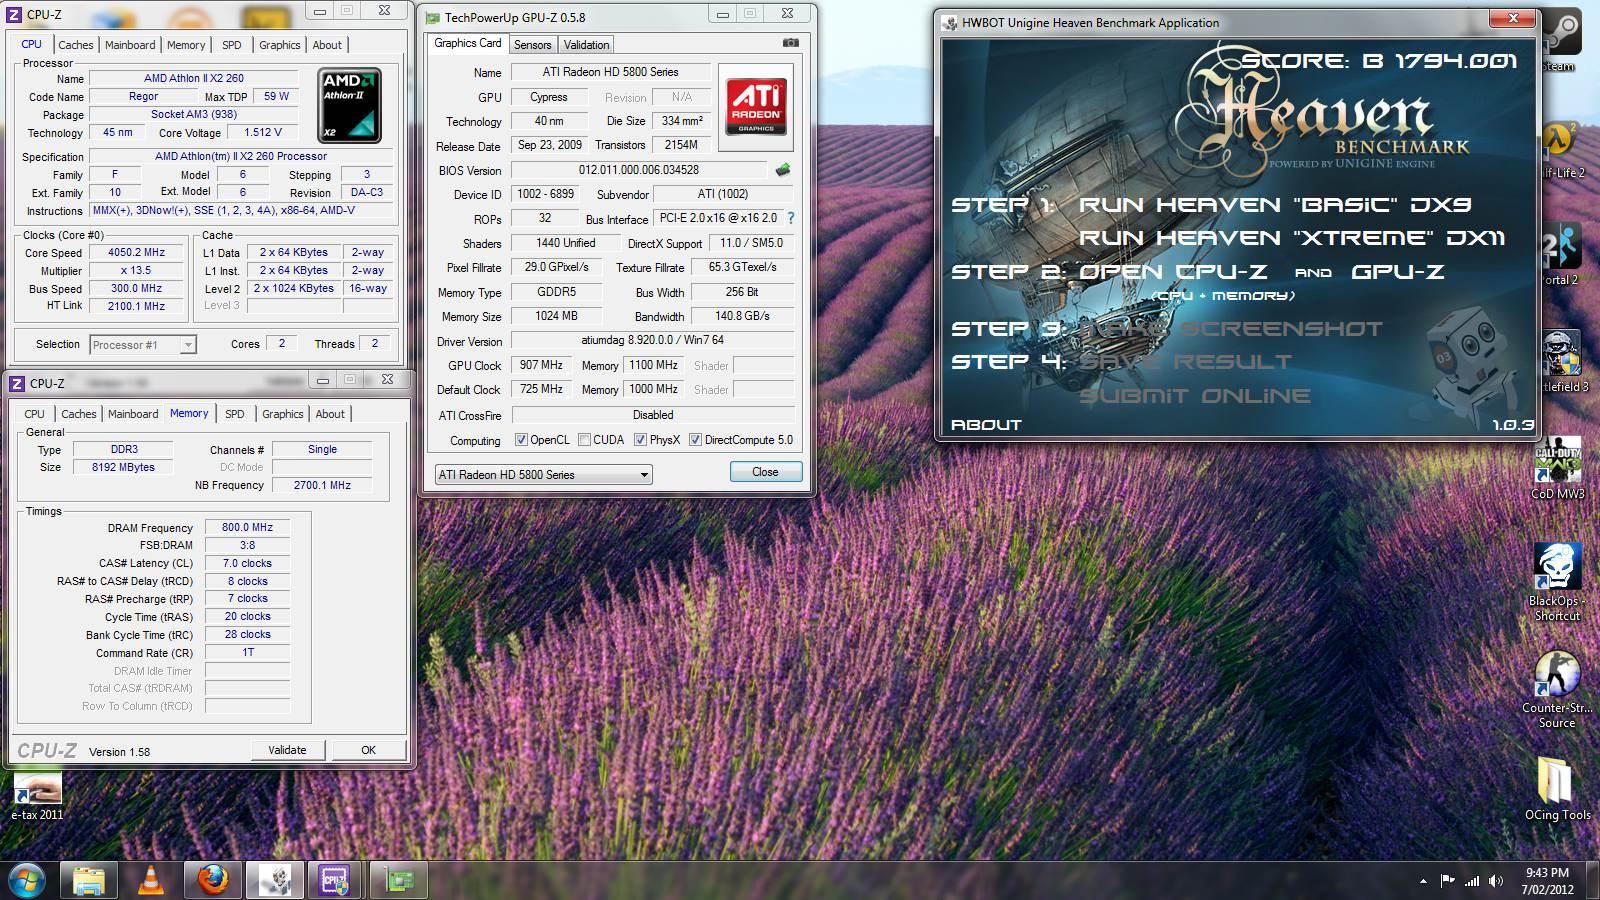Open the OCing Tools folder icon
Viewport: 1600px width, 900px height.
click(x=1557, y=789)
